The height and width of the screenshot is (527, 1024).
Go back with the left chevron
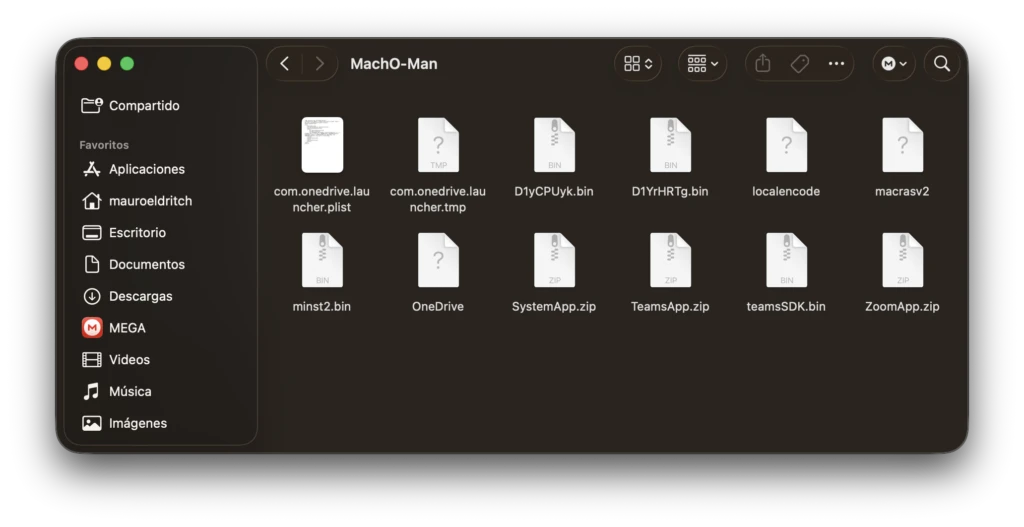coord(285,64)
